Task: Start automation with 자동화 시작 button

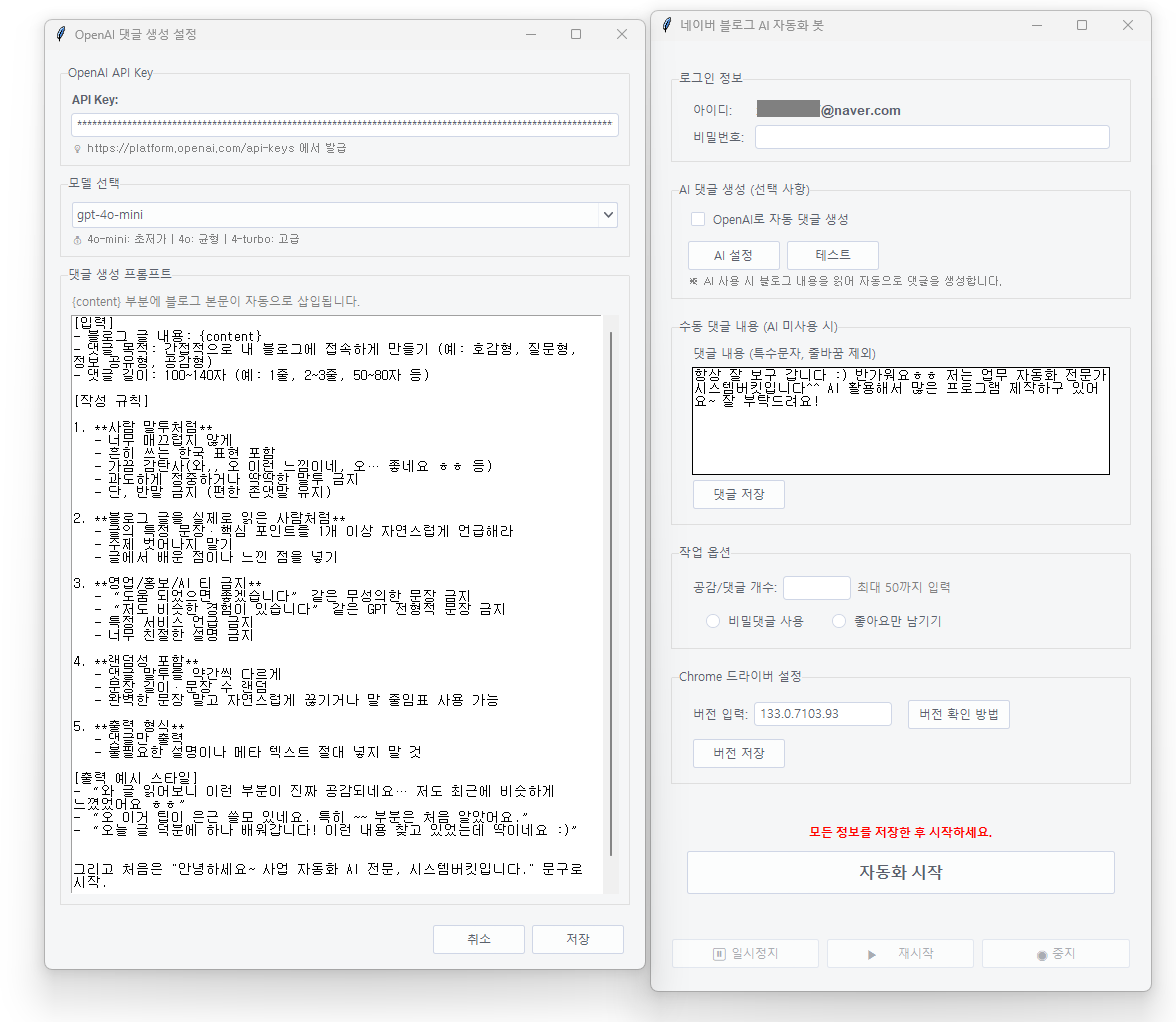Action: click(901, 872)
